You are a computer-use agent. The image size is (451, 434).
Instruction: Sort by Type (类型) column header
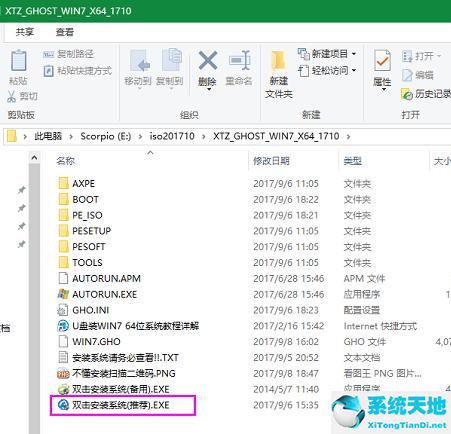click(353, 161)
